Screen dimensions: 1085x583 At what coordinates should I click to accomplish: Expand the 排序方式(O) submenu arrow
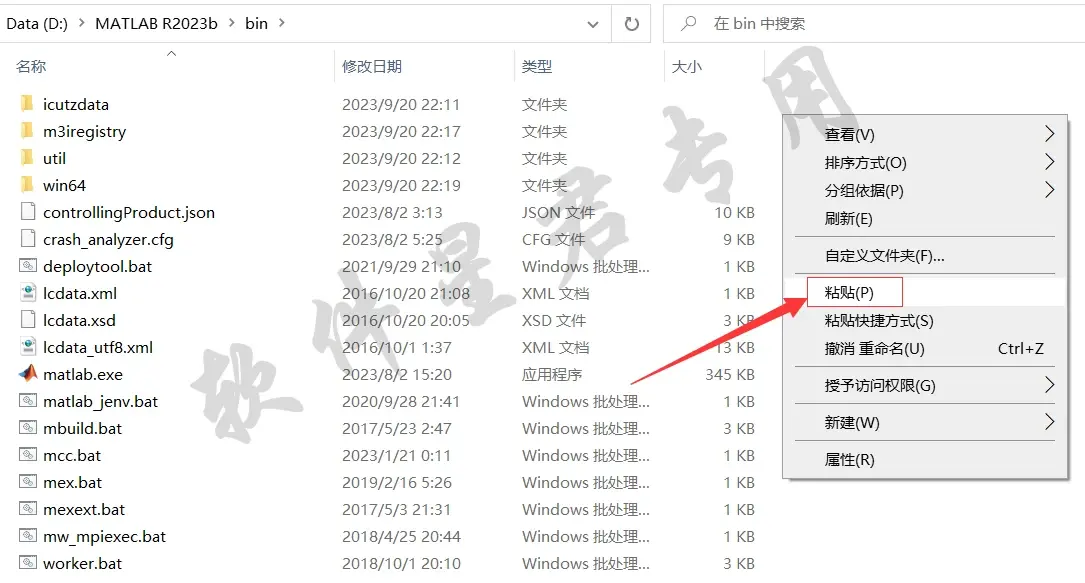click(x=1049, y=162)
